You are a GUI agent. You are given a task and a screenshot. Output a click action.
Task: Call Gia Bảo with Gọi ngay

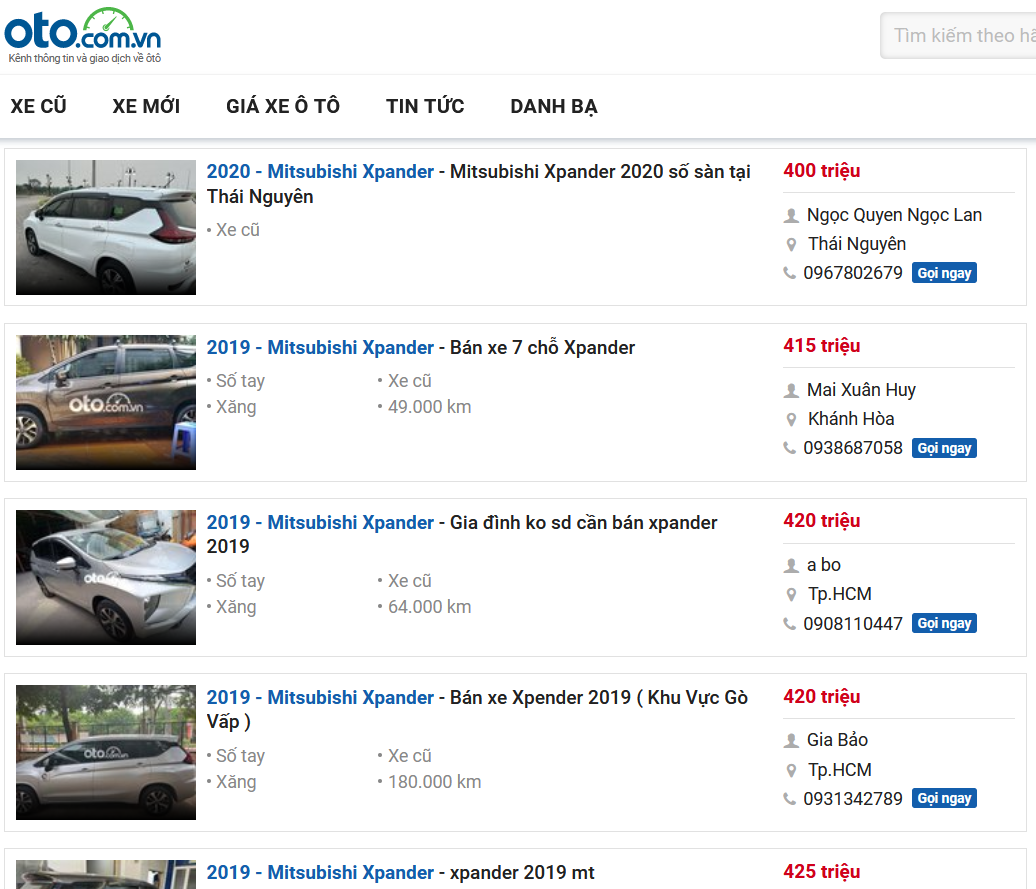tap(944, 798)
